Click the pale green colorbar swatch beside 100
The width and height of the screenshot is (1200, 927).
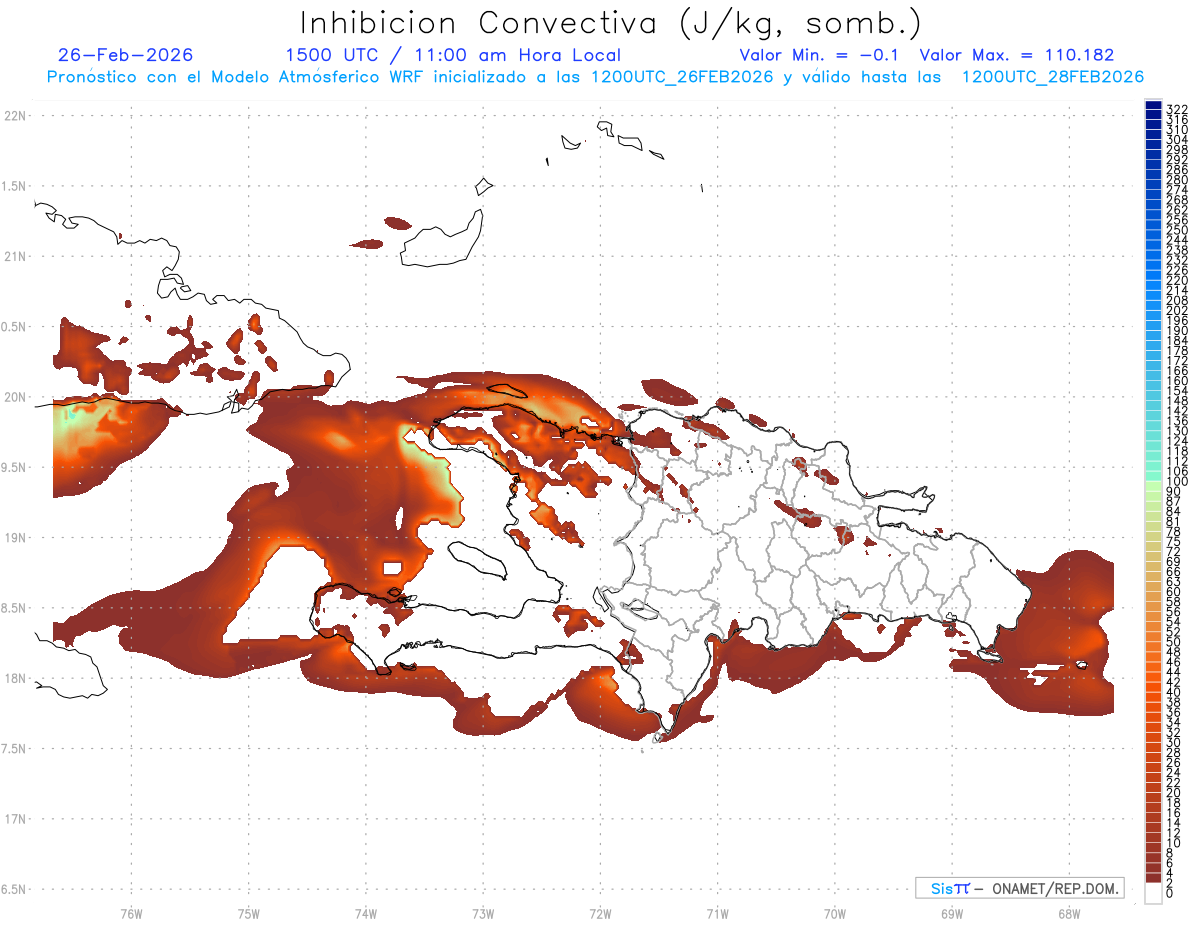(x=1153, y=485)
